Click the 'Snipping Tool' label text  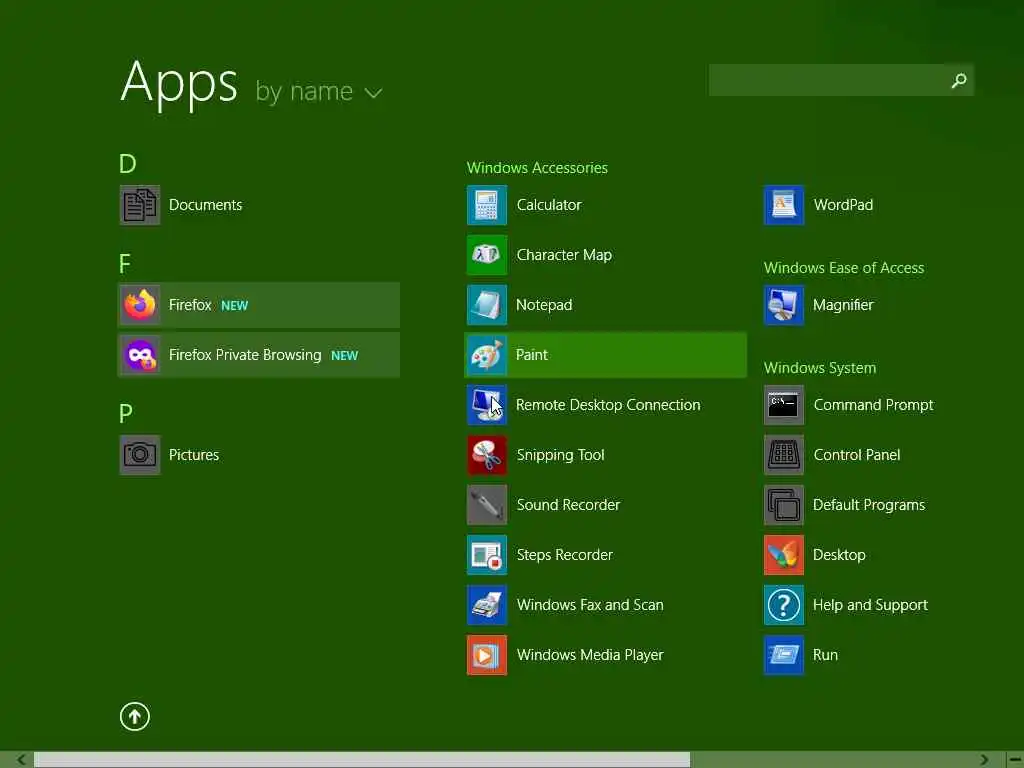560,455
